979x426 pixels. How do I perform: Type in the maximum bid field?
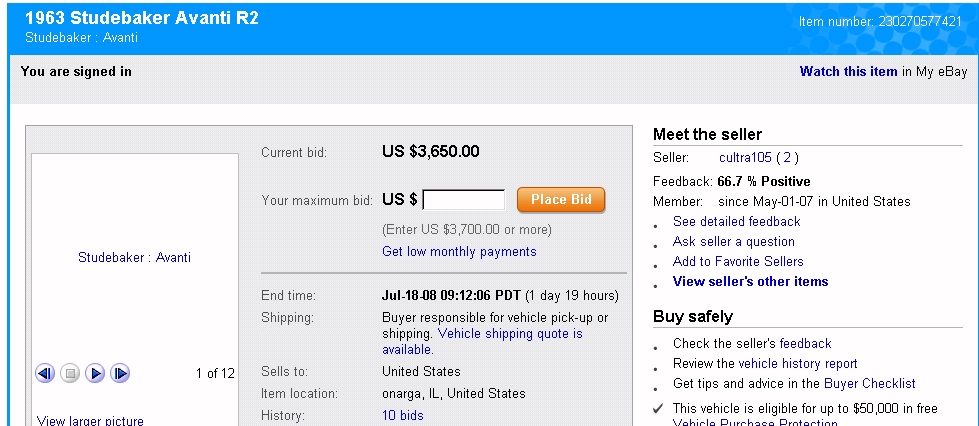tap(464, 200)
